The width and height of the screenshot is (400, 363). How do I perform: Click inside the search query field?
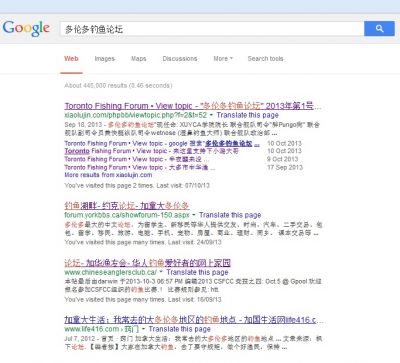click(x=212, y=29)
